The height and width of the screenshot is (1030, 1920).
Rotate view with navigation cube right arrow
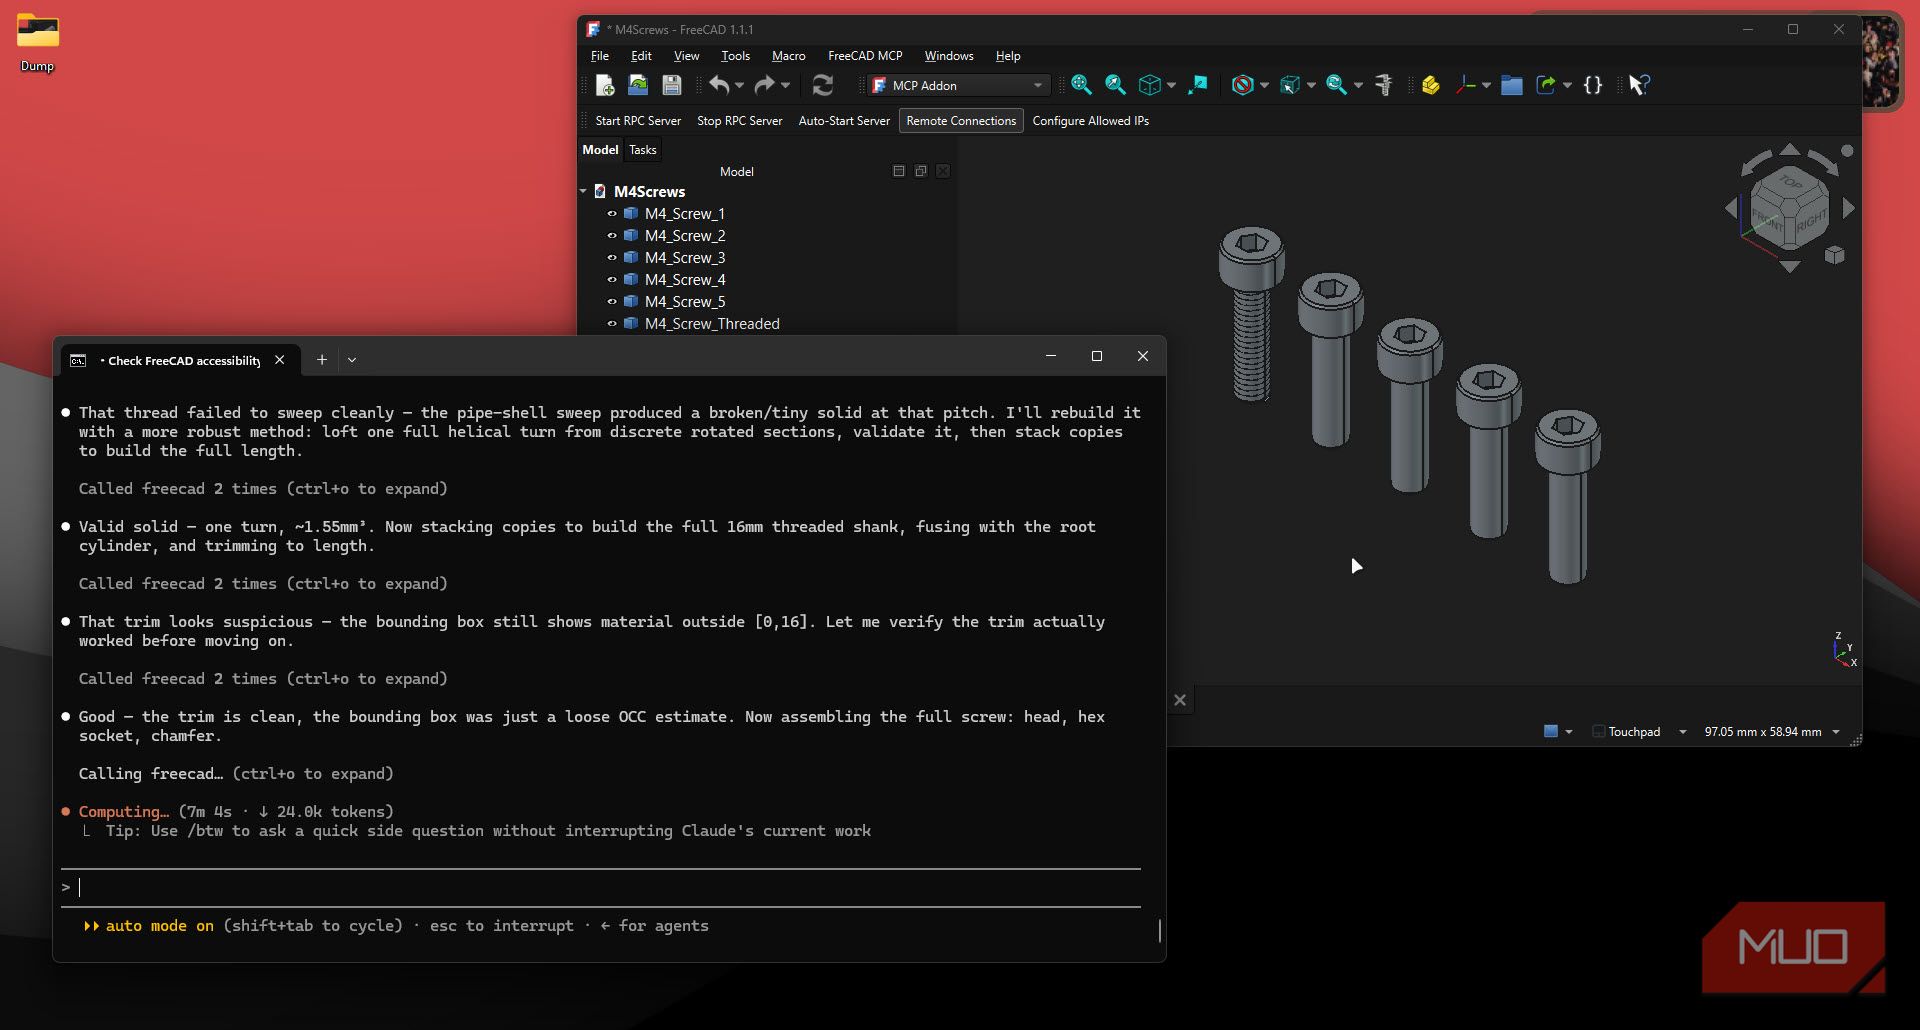tap(1849, 208)
